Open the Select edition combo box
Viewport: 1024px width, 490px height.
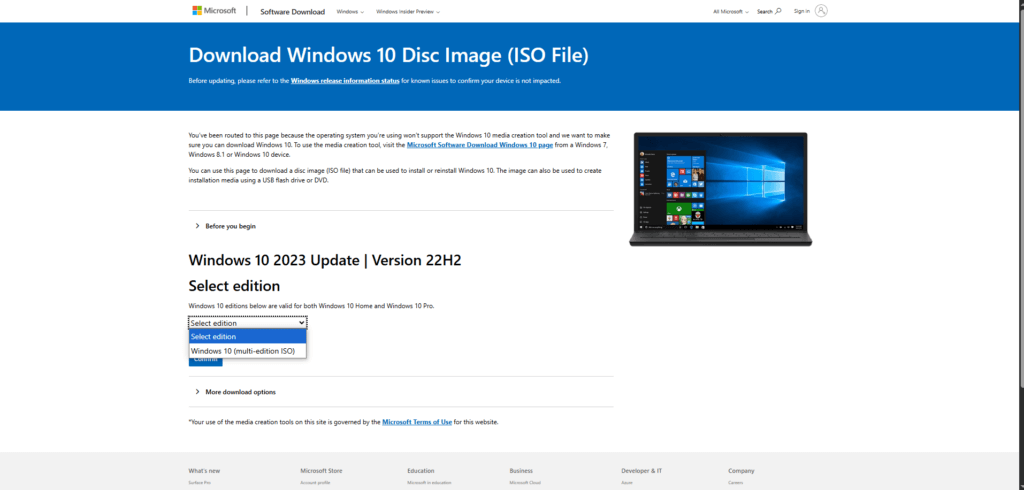[248, 323]
